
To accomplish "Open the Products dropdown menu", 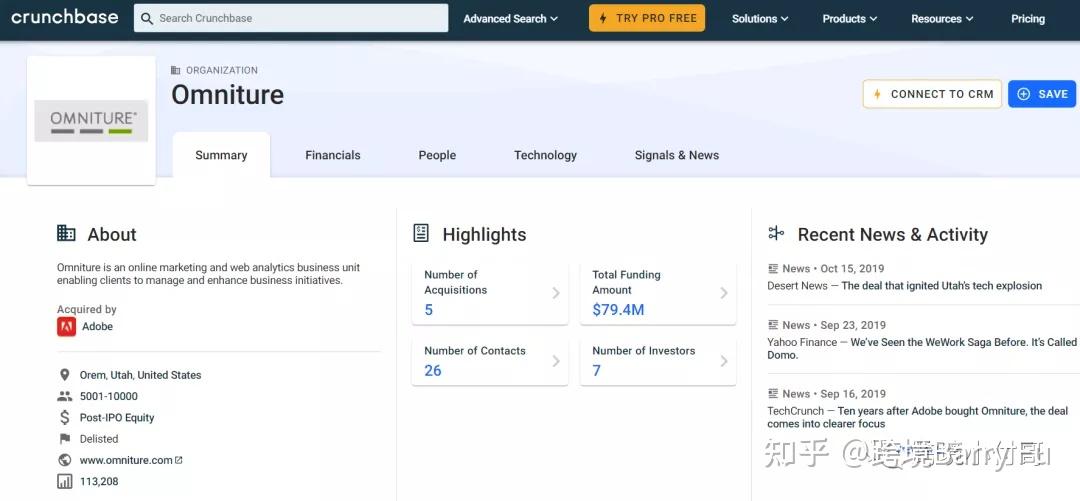I will tap(849, 18).
